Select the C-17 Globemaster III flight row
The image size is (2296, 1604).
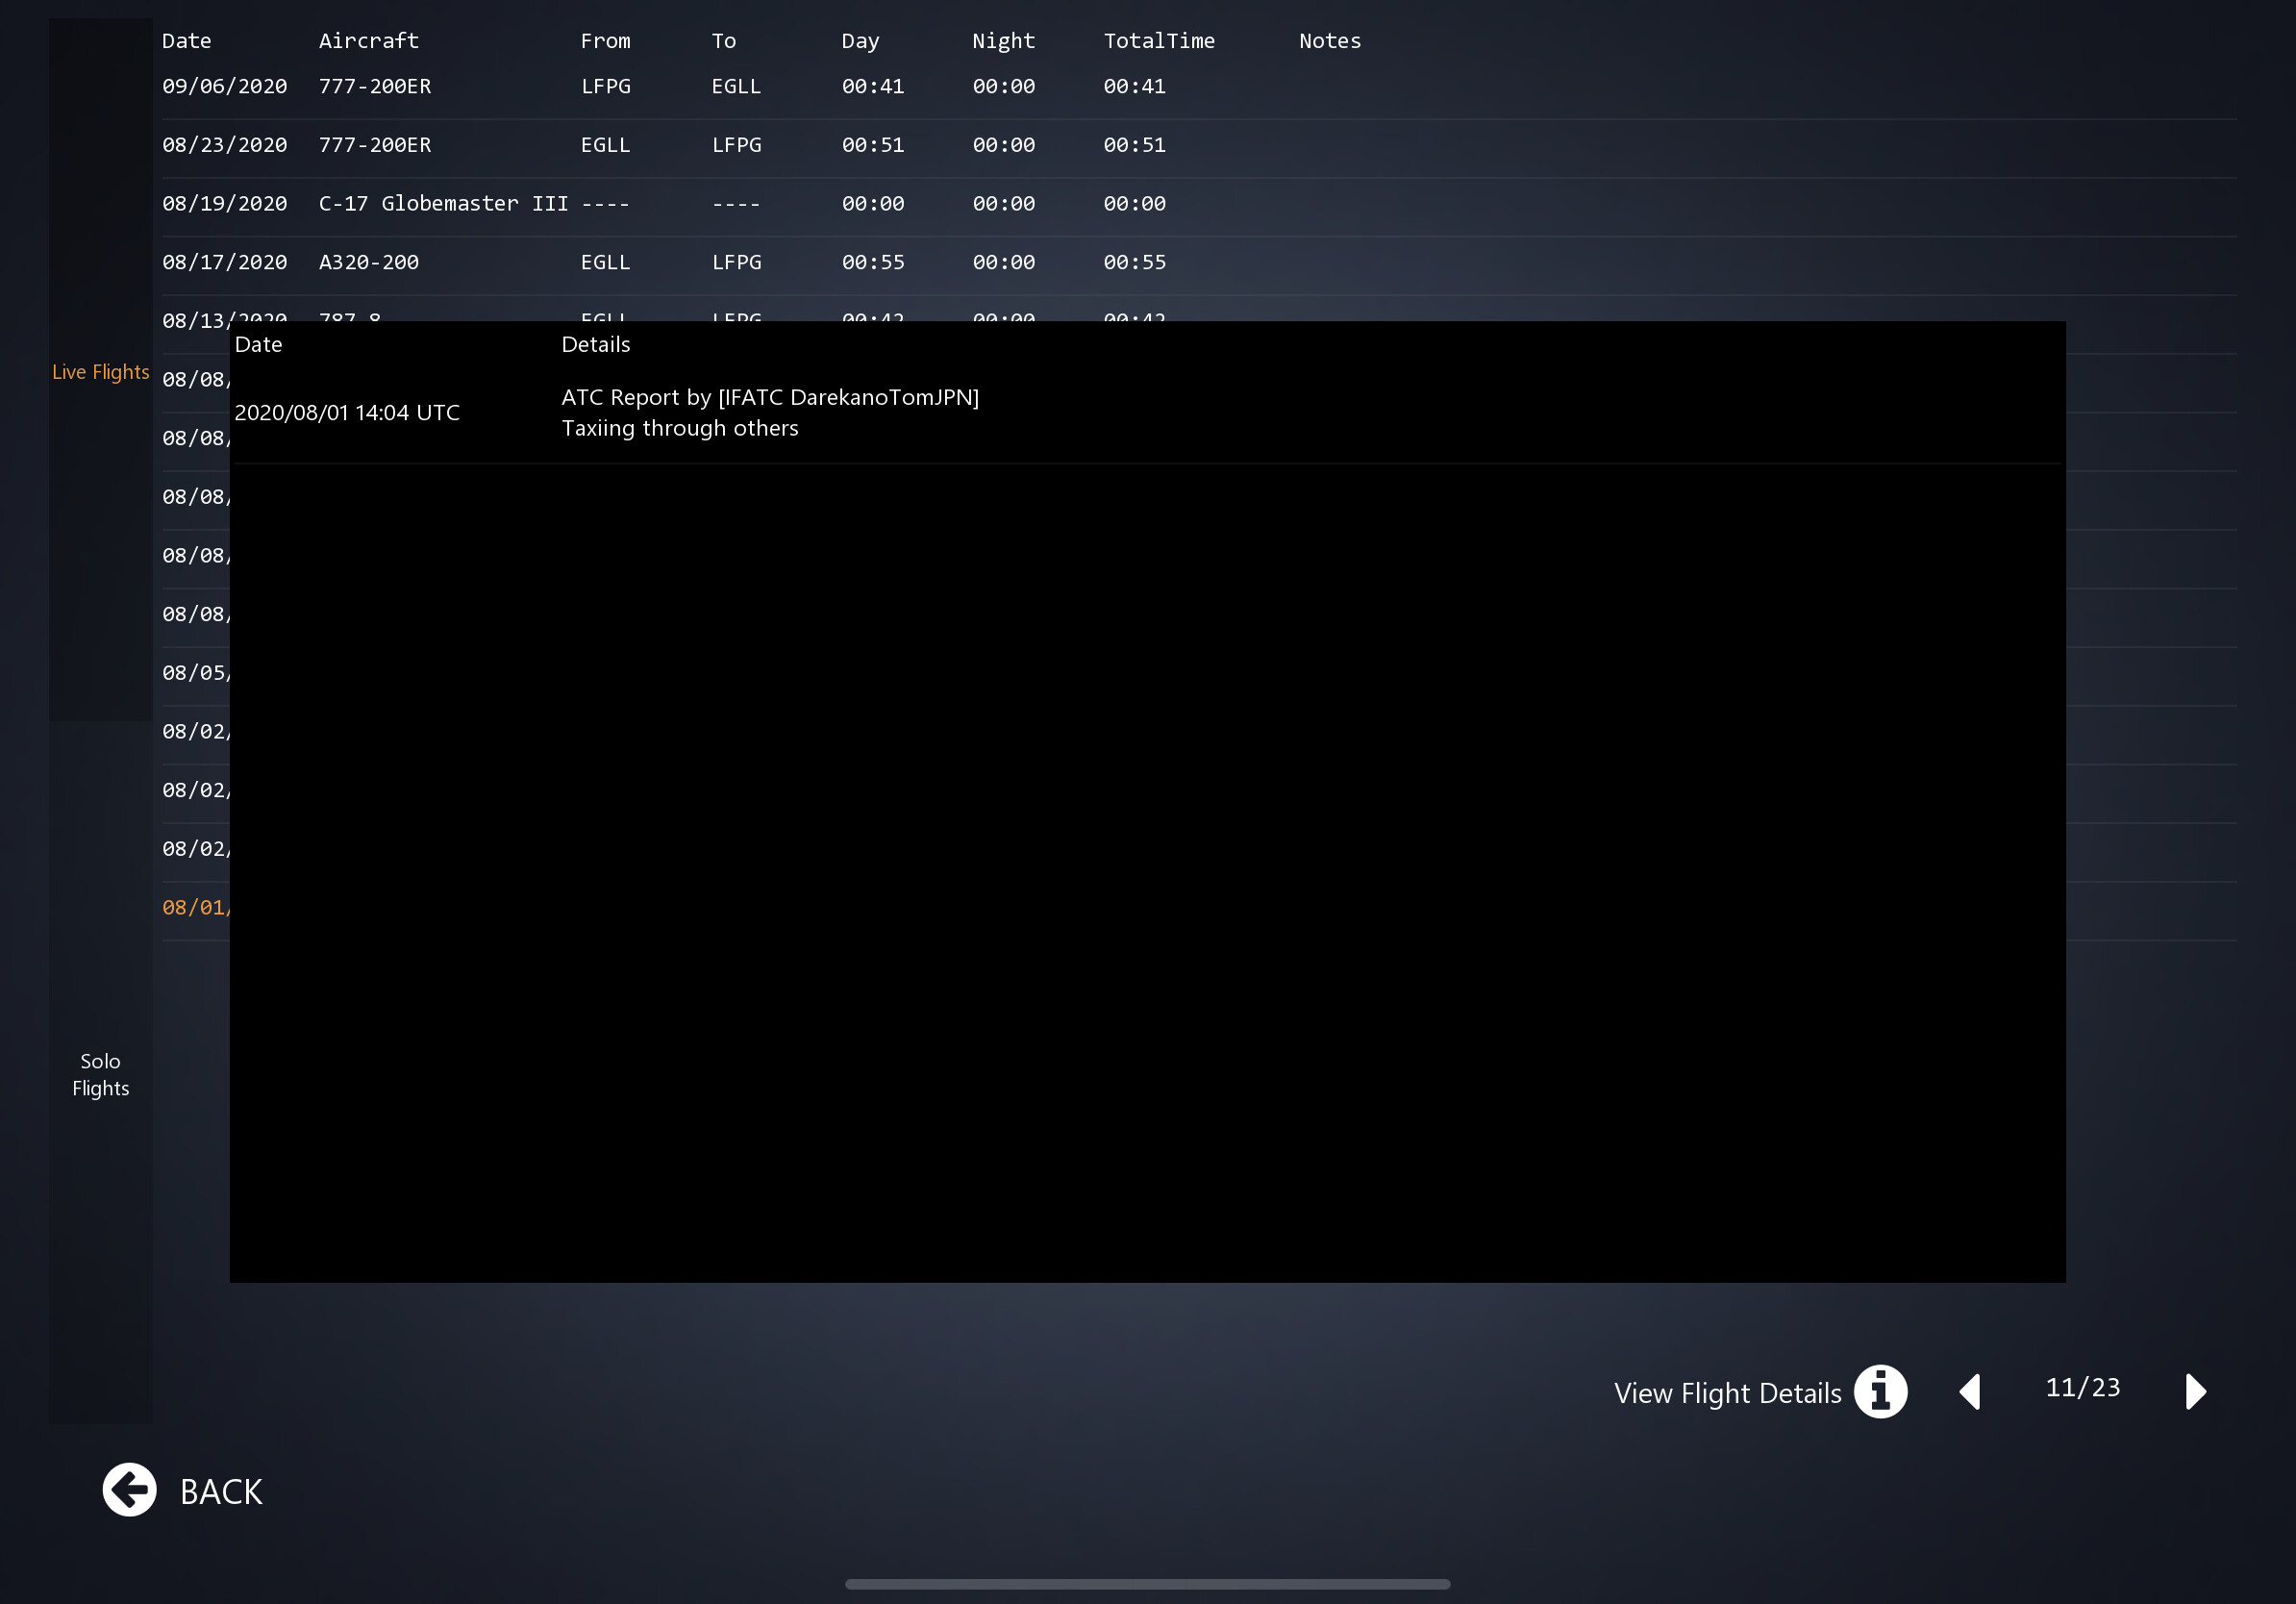coord(660,204)
